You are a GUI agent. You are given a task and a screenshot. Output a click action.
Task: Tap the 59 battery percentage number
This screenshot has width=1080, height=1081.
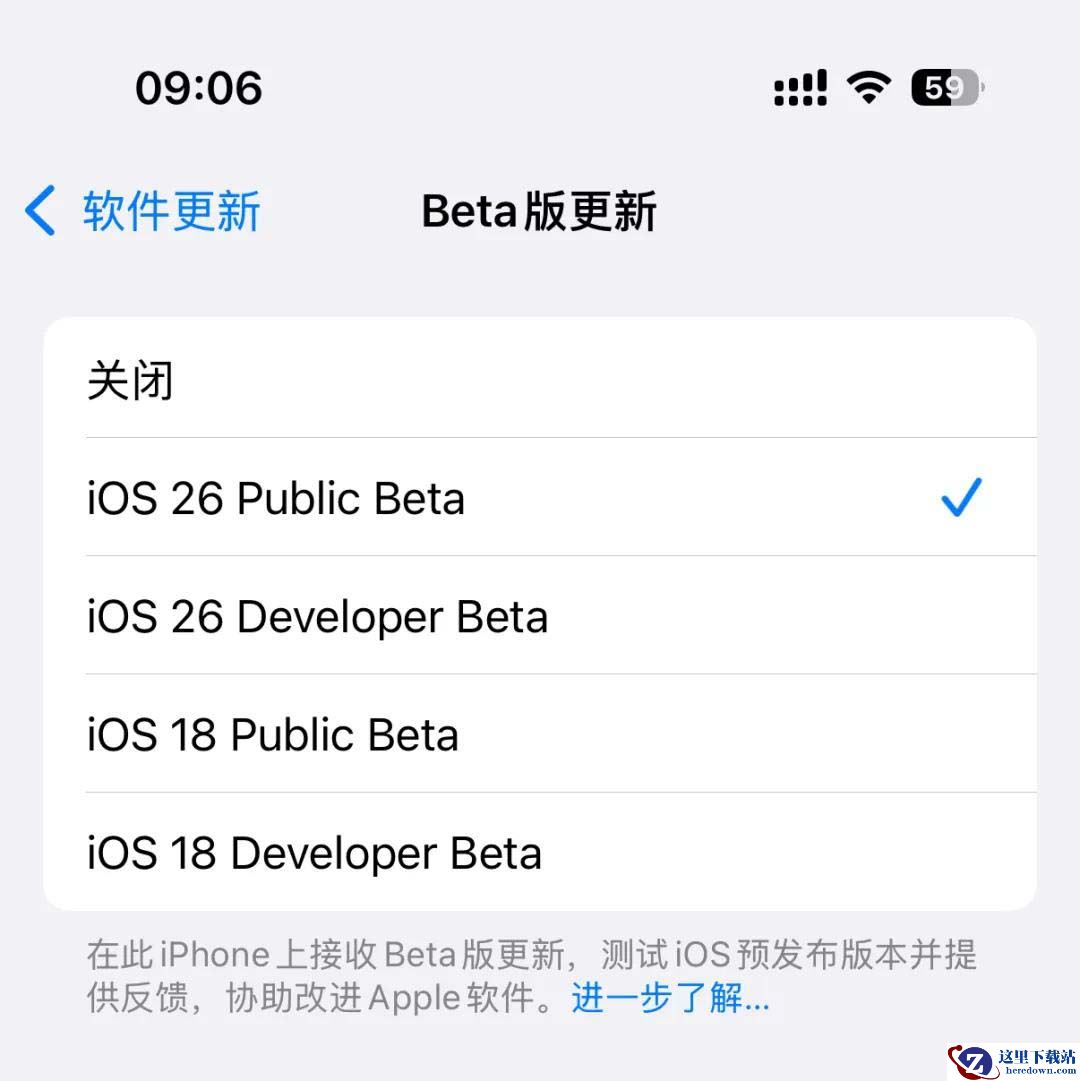tap(942, 88)
